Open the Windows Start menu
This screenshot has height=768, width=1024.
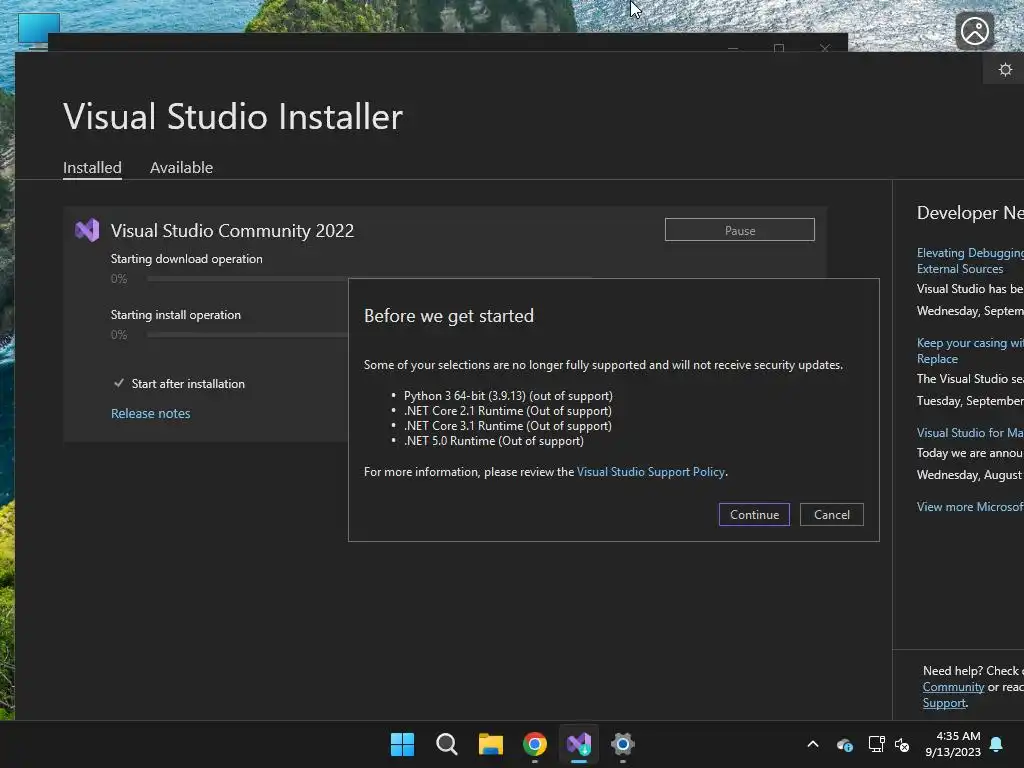402,744
